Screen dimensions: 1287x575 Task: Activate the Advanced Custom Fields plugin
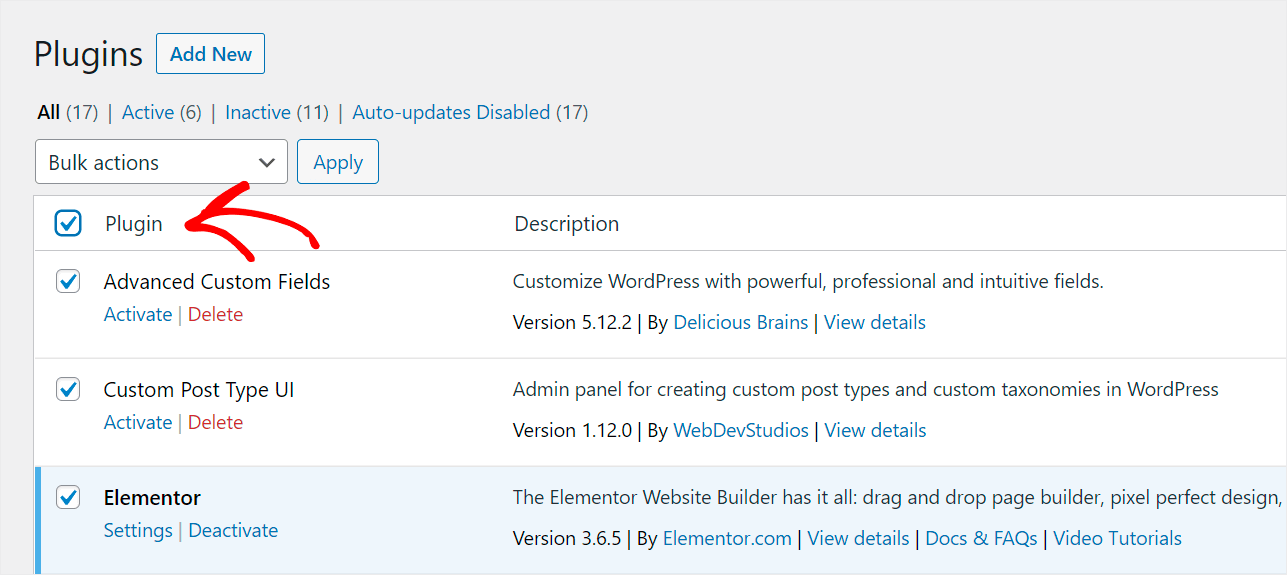(x=138, y=314)
